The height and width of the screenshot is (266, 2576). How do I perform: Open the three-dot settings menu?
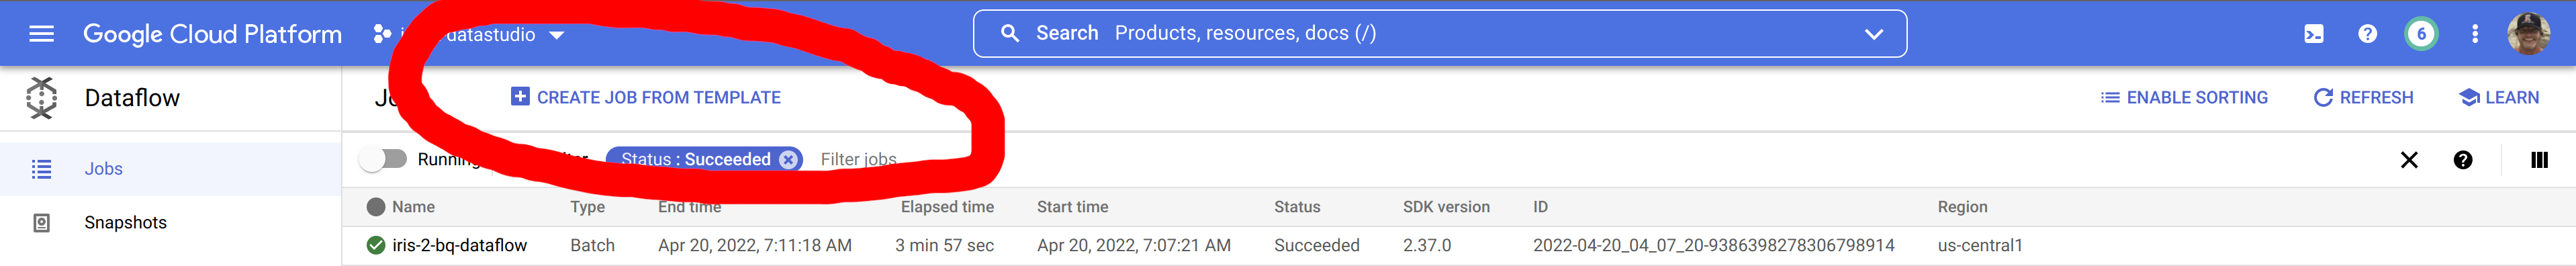(2475, 34)
